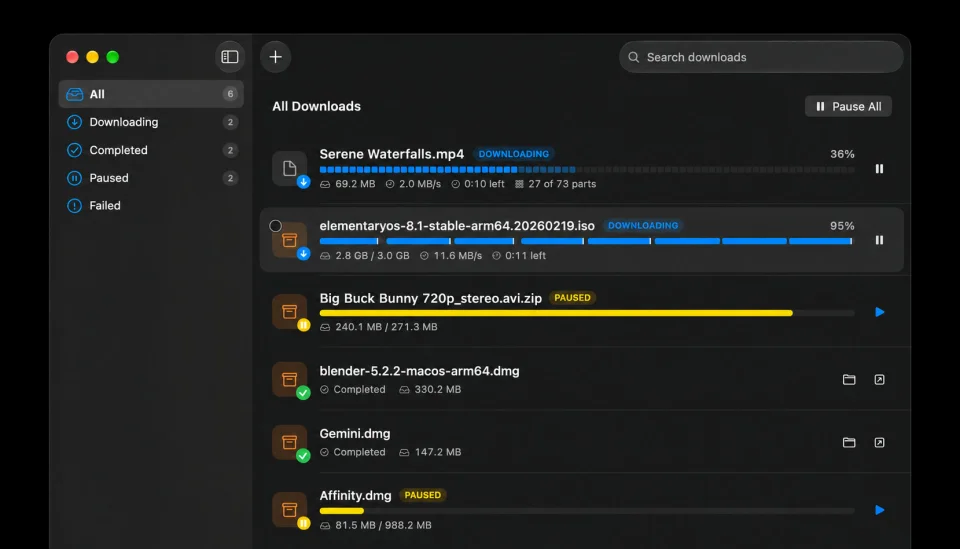Viewport: 960px width, 549px height.
Task: Click PAUSED badge on Affinity.dmg
Action: tap(422, 495)
